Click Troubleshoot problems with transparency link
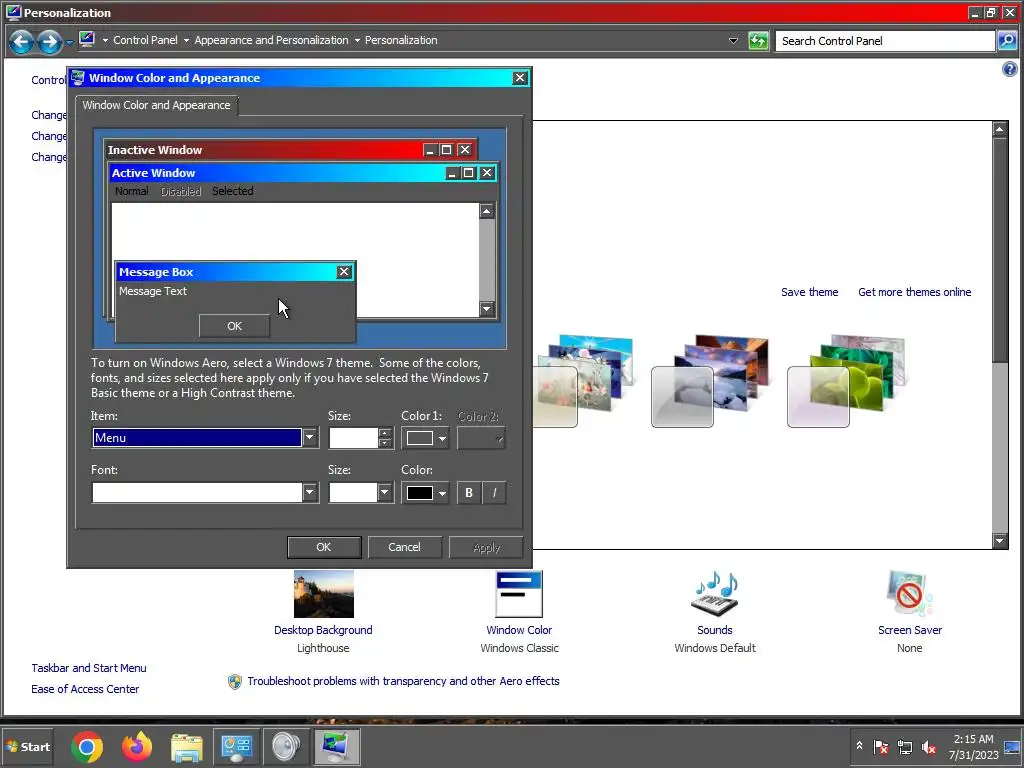 coord(403,681)
